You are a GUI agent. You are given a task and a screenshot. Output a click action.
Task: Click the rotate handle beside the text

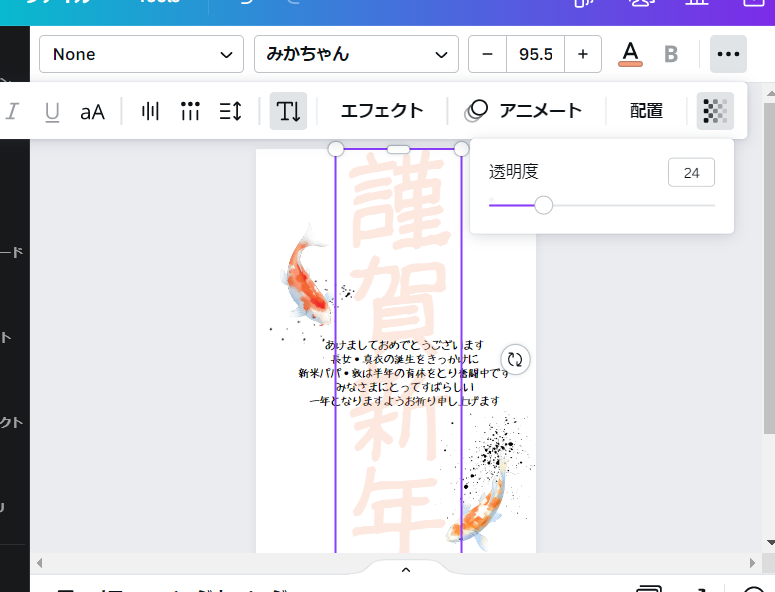pyautogui.click(x=515, y=359)
